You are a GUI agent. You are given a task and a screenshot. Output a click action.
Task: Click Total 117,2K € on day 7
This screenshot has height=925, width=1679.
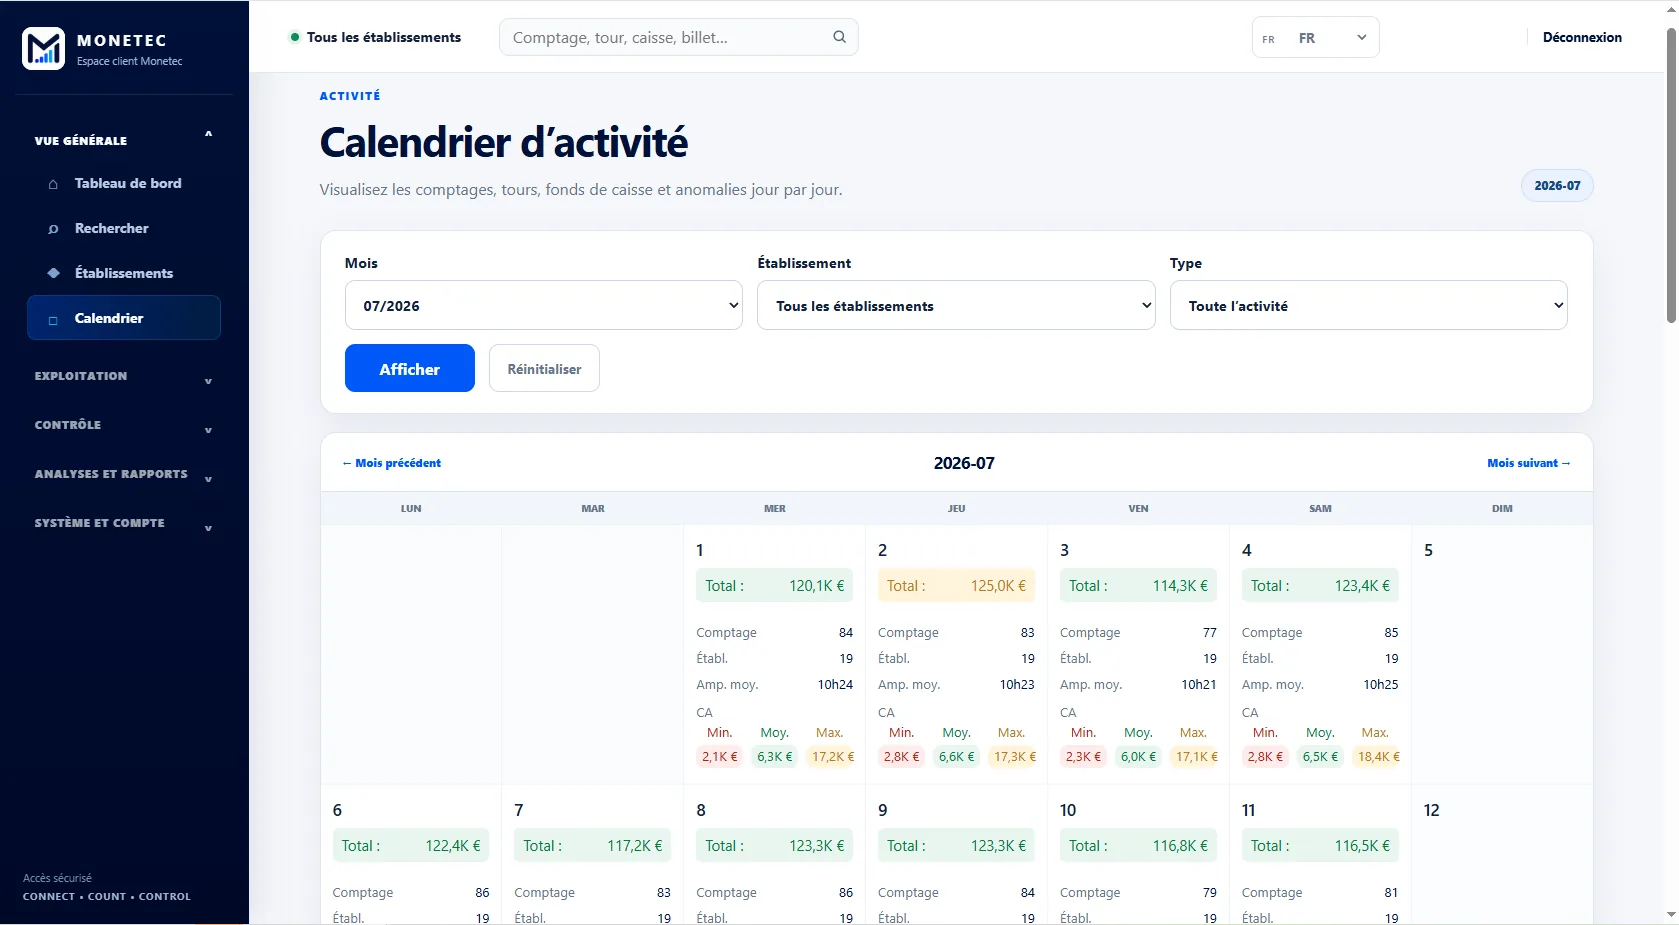tap(592, 846)
